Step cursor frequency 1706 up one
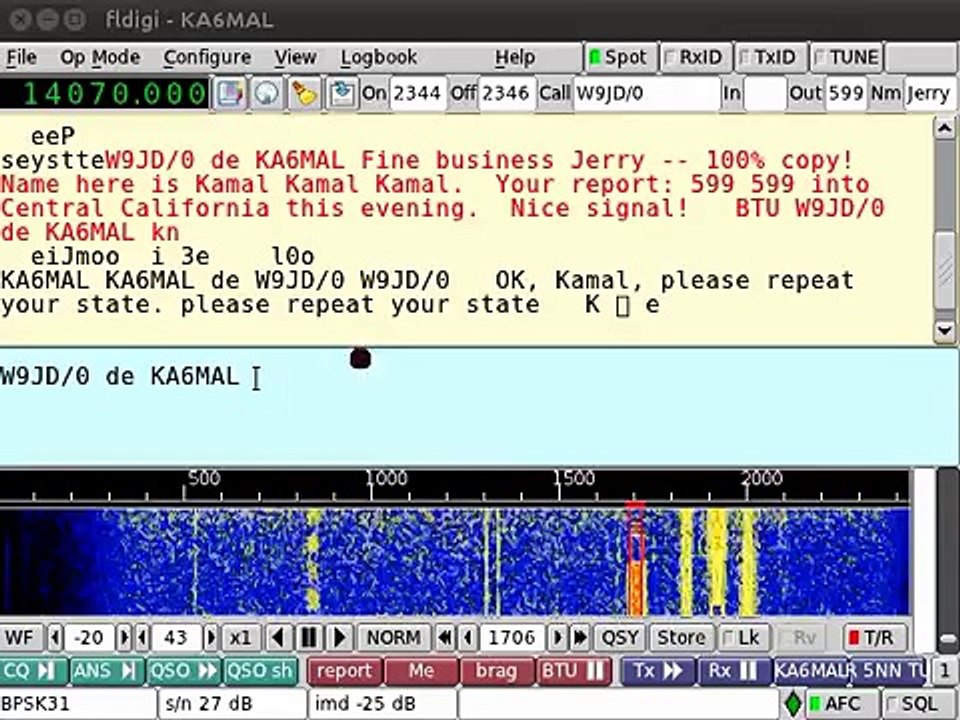 [557, 638]
